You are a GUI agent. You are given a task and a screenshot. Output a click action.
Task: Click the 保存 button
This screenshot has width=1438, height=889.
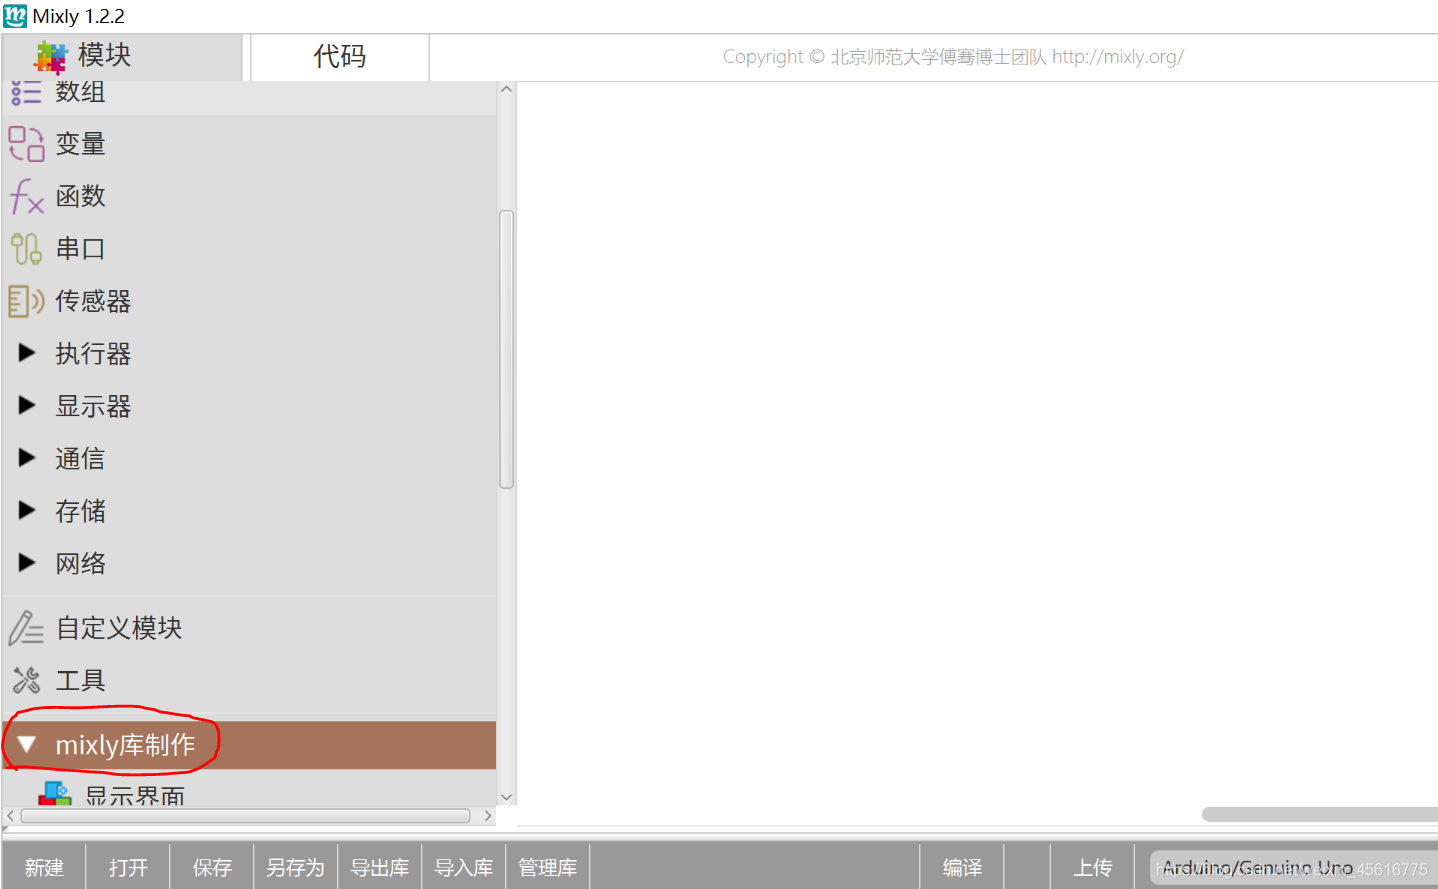point(212,867)
